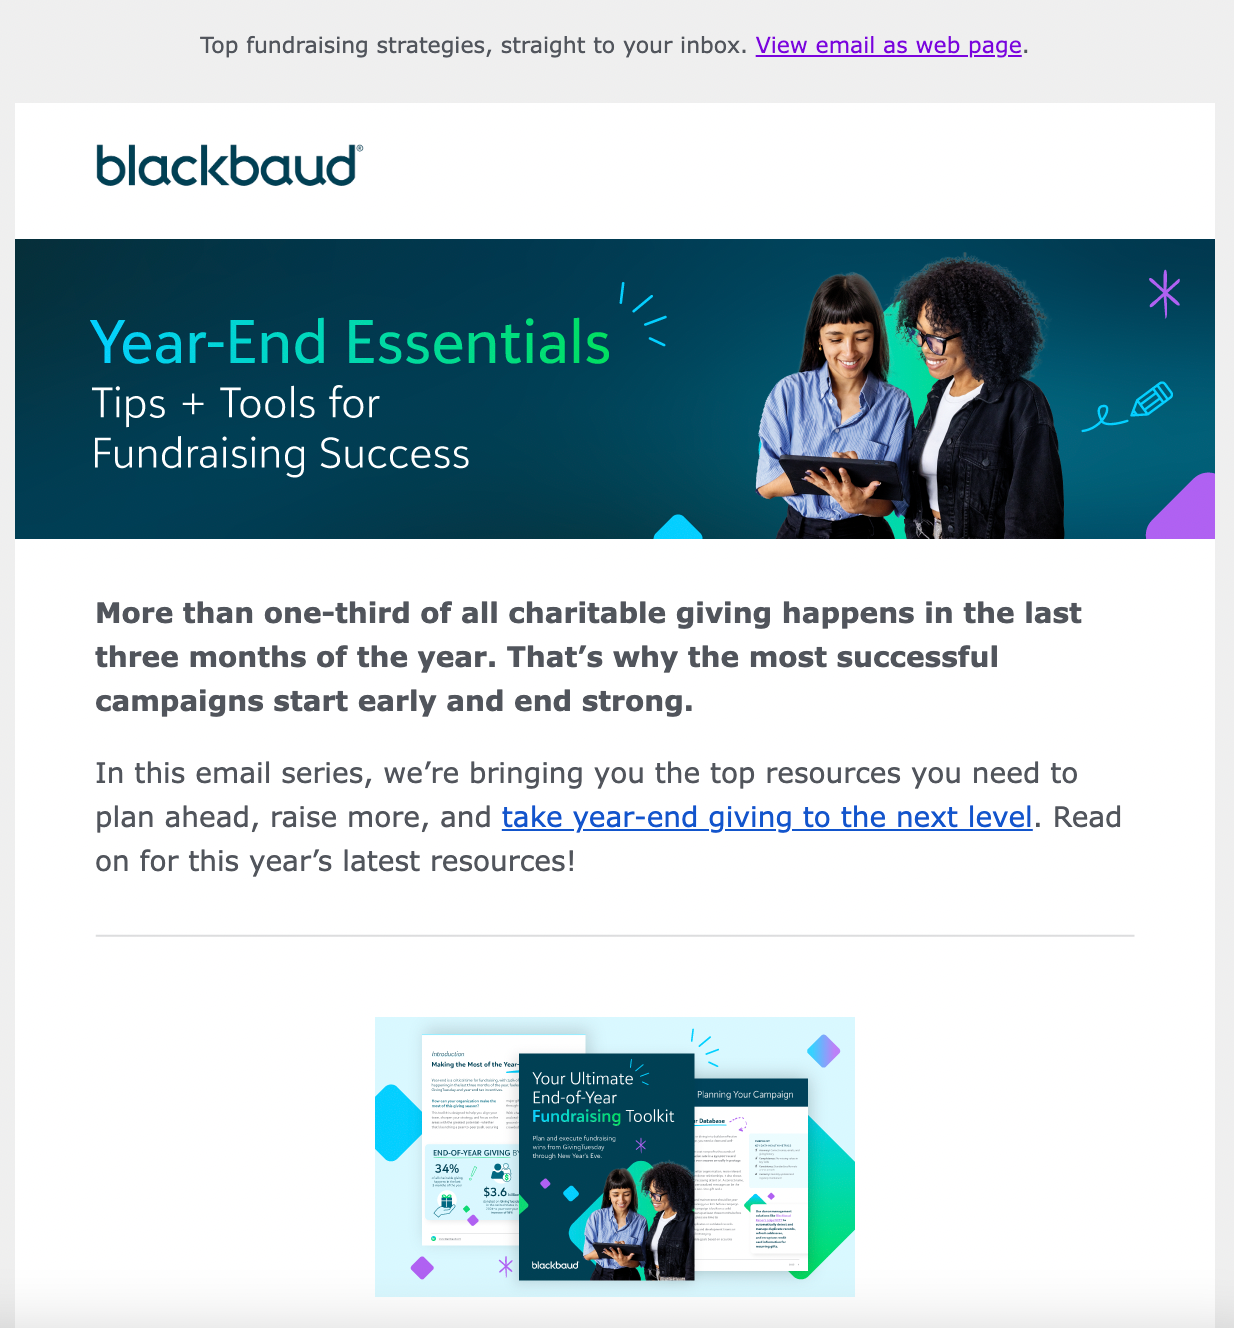Open the End-of-Year Fundraising Toolkit cover image
Screen dimensions: 1234x1328
pyautogui.click(x=606, y=1166)
